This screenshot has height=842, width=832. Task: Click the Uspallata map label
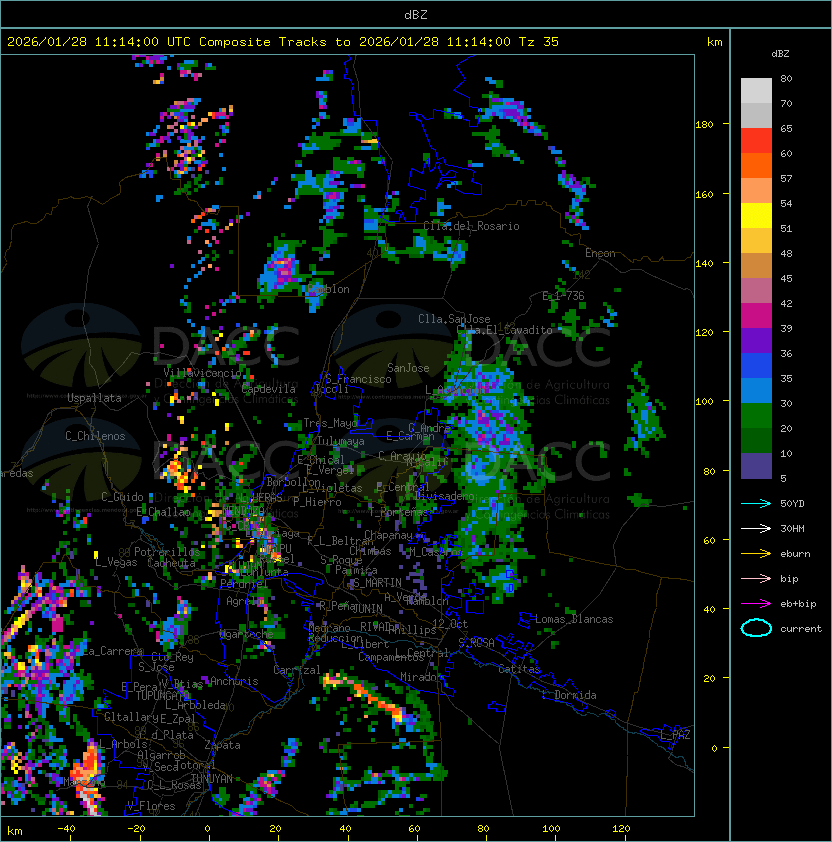pyautogui.click(x=94, y=398)
